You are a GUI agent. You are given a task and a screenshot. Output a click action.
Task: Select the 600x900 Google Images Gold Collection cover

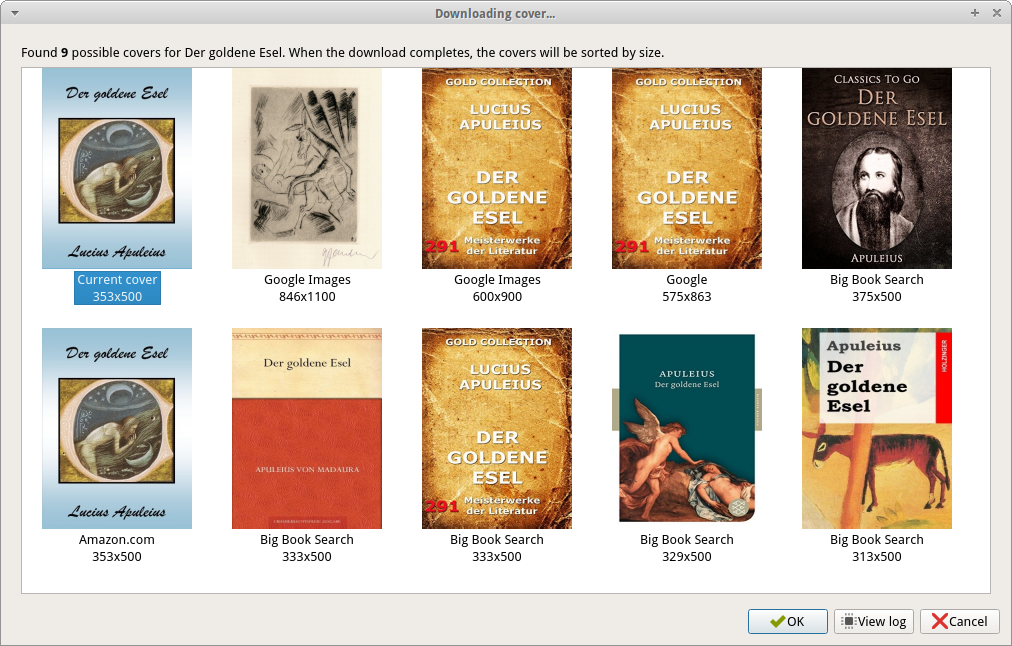tap(497, 168)
